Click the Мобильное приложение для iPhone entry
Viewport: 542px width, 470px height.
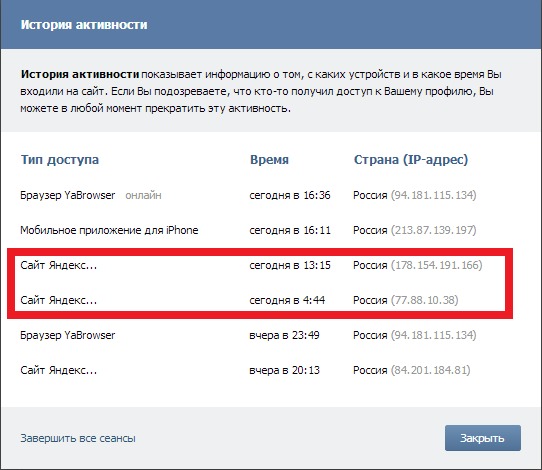click(109, 230)
